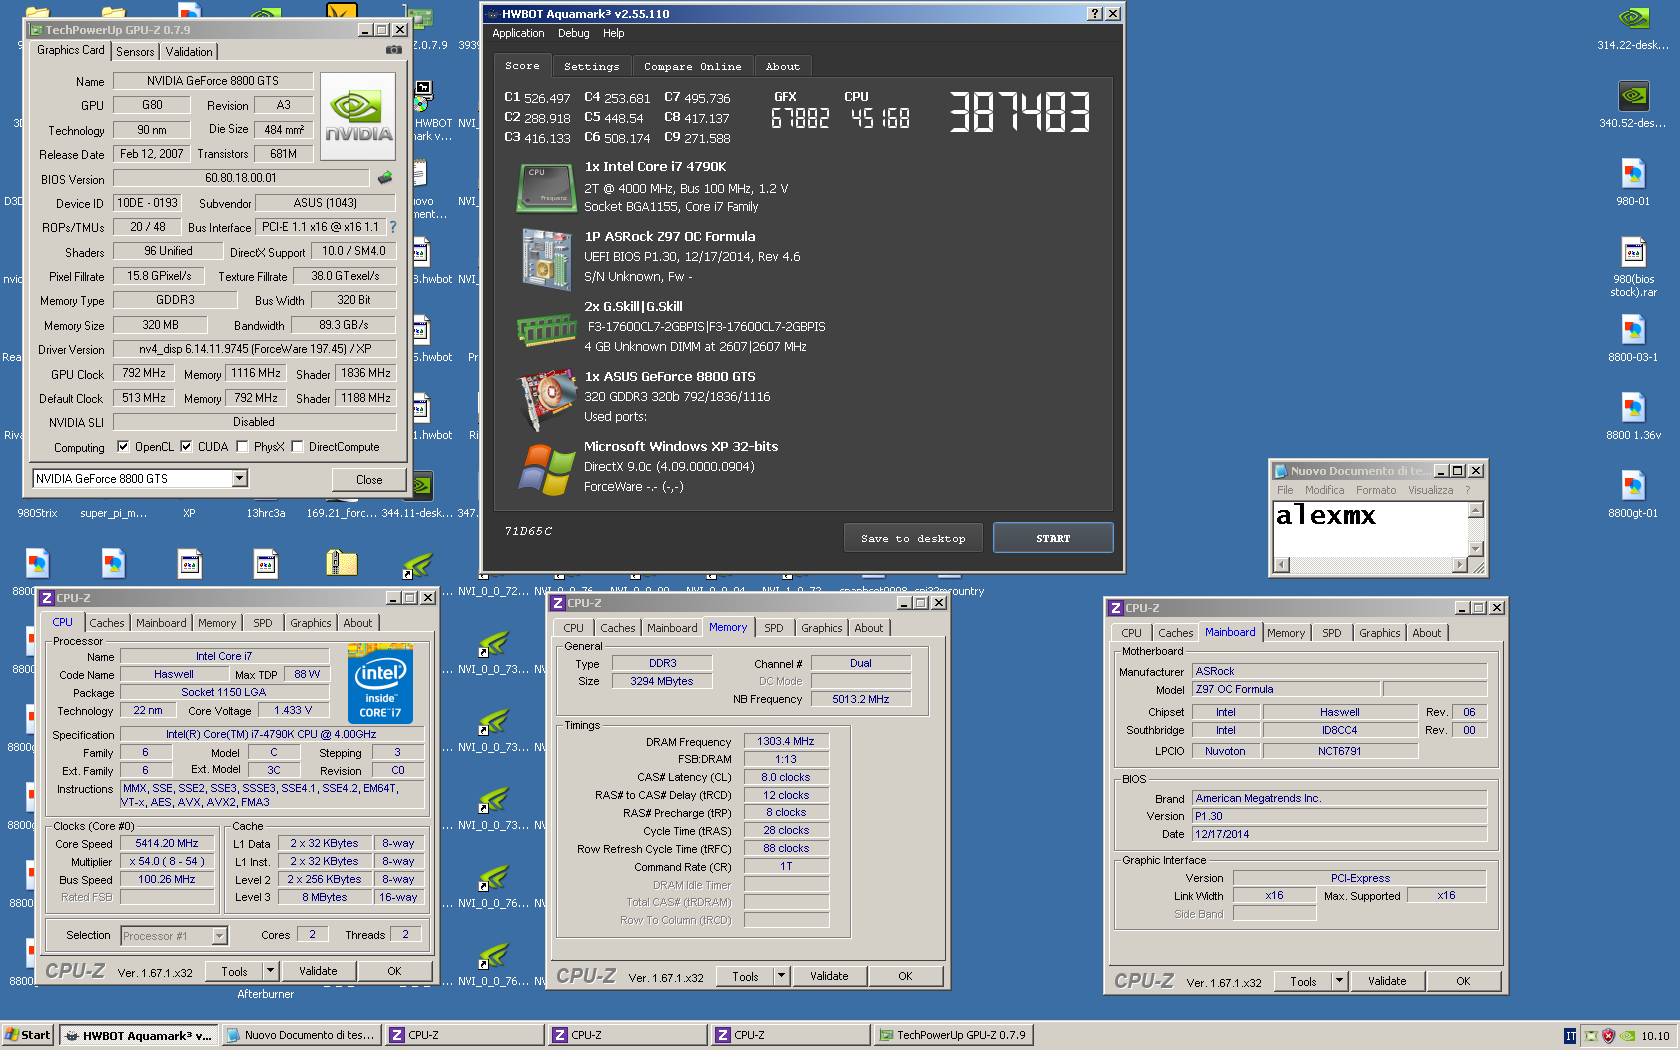Click the START button in Aquamark
1680x1050 pixels.
click(x=1053, y=538)
